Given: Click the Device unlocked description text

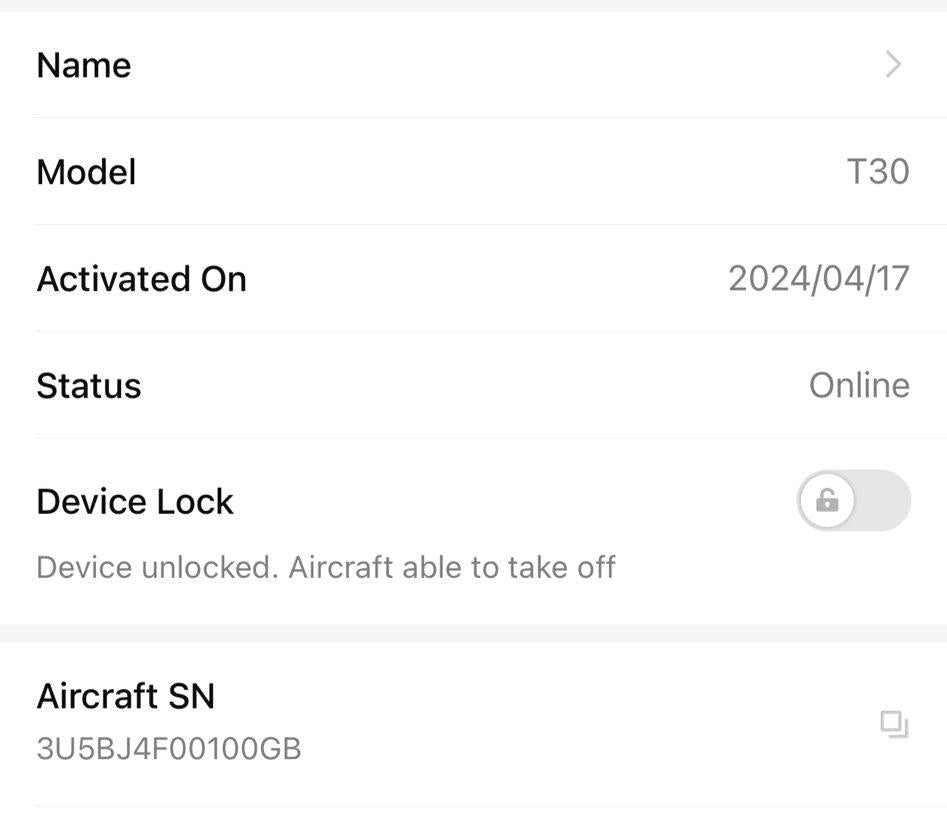Looking at the screenshot, I should point(325,565).
